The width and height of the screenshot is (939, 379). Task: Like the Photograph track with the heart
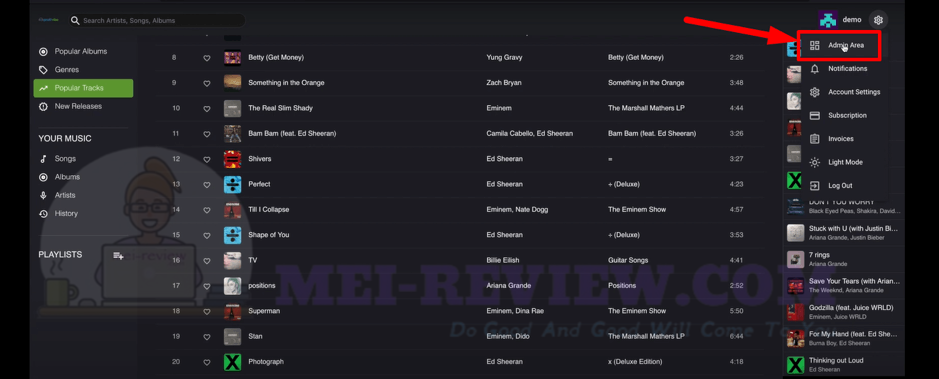(x=207, y=362)
